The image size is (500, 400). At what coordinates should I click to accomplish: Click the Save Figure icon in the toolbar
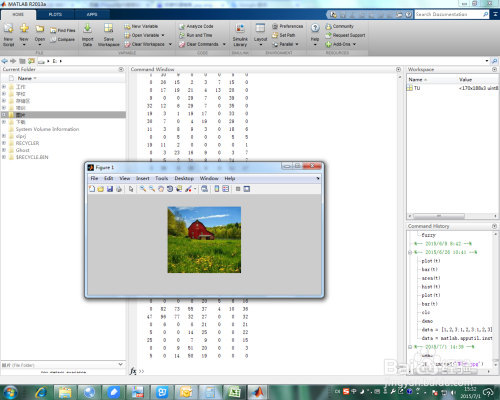click(x=110, y=189)
